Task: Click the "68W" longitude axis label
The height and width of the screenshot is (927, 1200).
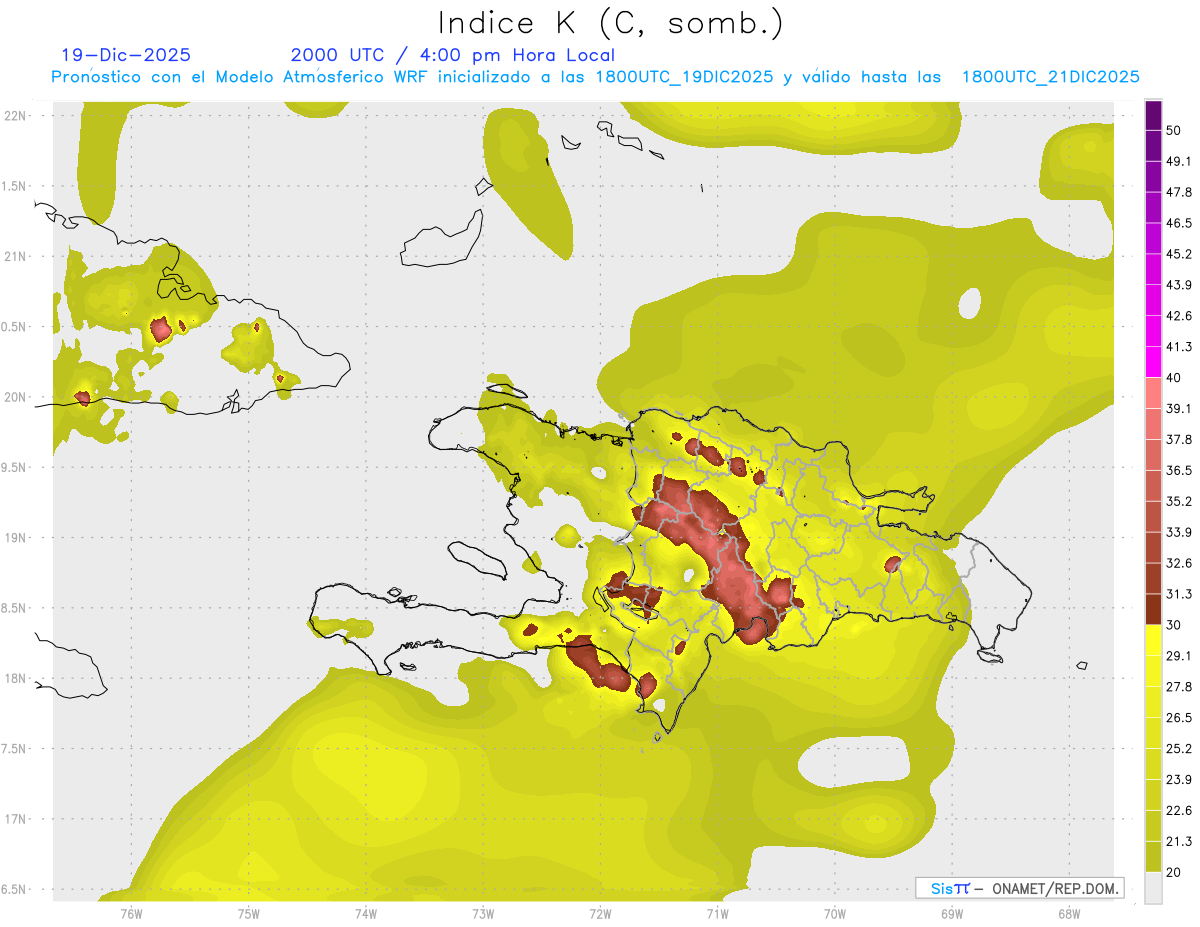Action: click(1069, 913)
